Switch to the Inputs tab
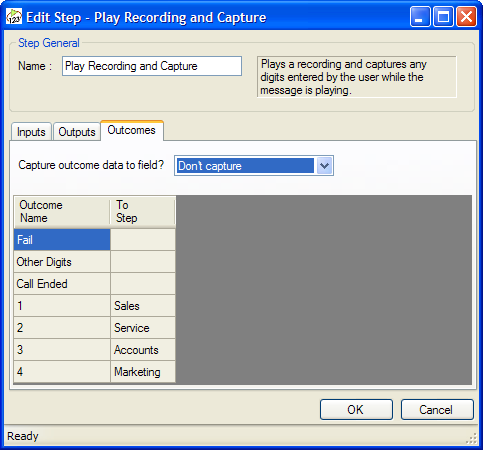The image size is (483, 450). [x=31, y=132]
